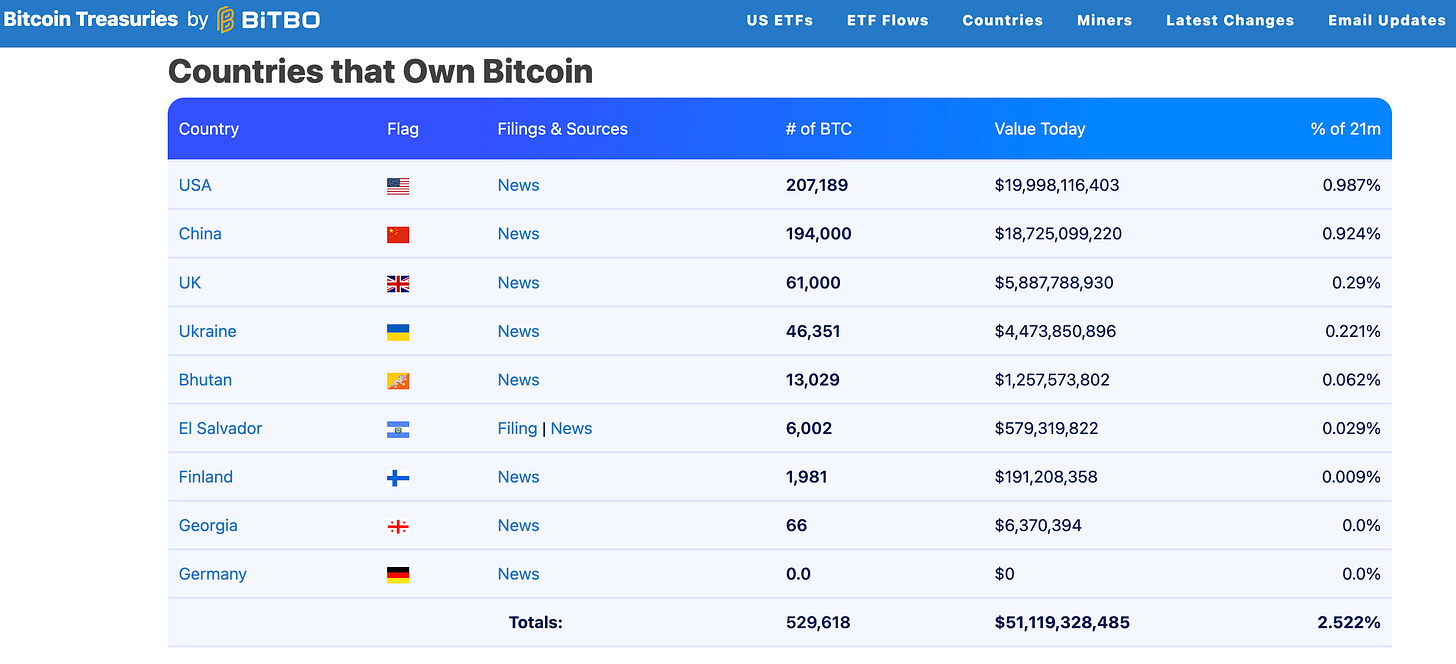Open the Finland country link
The image size is (1456, 664).
click(x=206, y=476)
